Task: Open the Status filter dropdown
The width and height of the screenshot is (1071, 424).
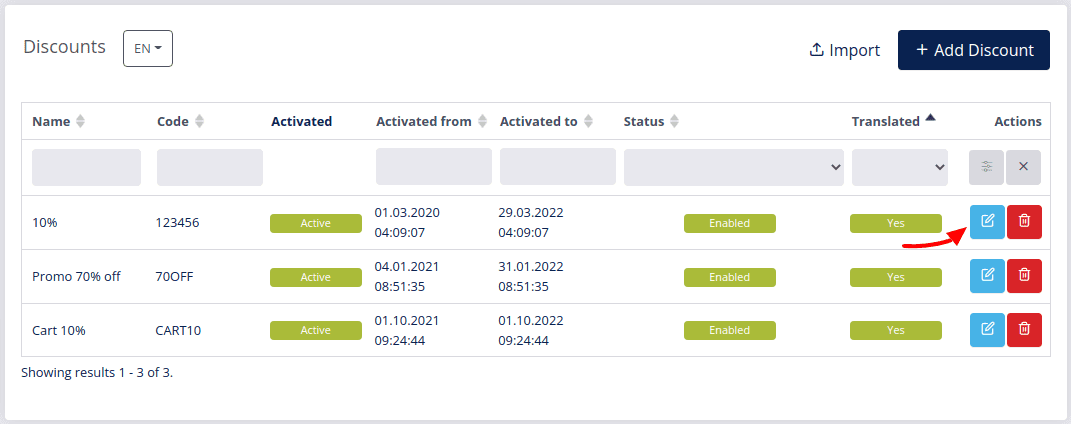Action: pyautogui.click(x=734, y=167)
